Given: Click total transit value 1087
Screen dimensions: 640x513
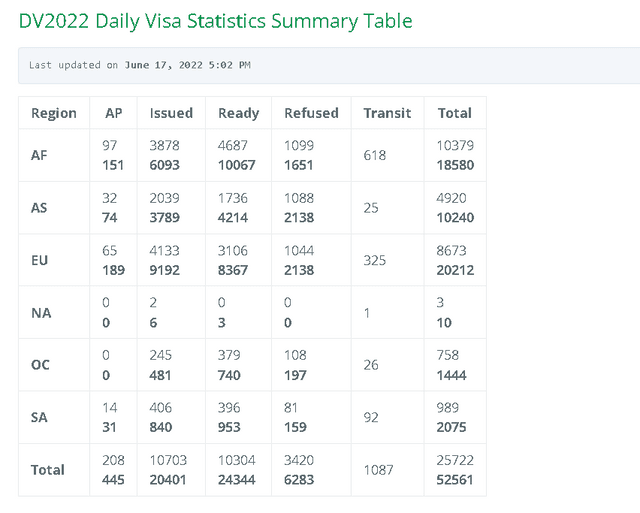Looking at the screenshot, I should click(378, 470).
